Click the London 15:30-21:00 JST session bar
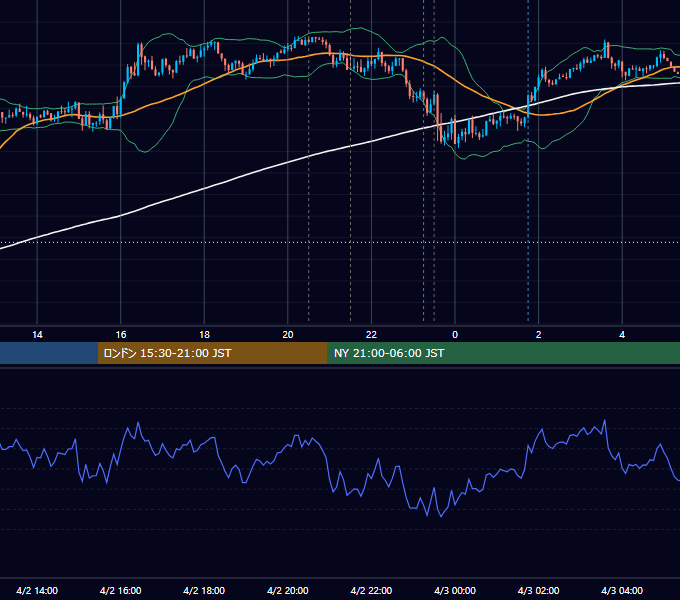 click(212, 353)
